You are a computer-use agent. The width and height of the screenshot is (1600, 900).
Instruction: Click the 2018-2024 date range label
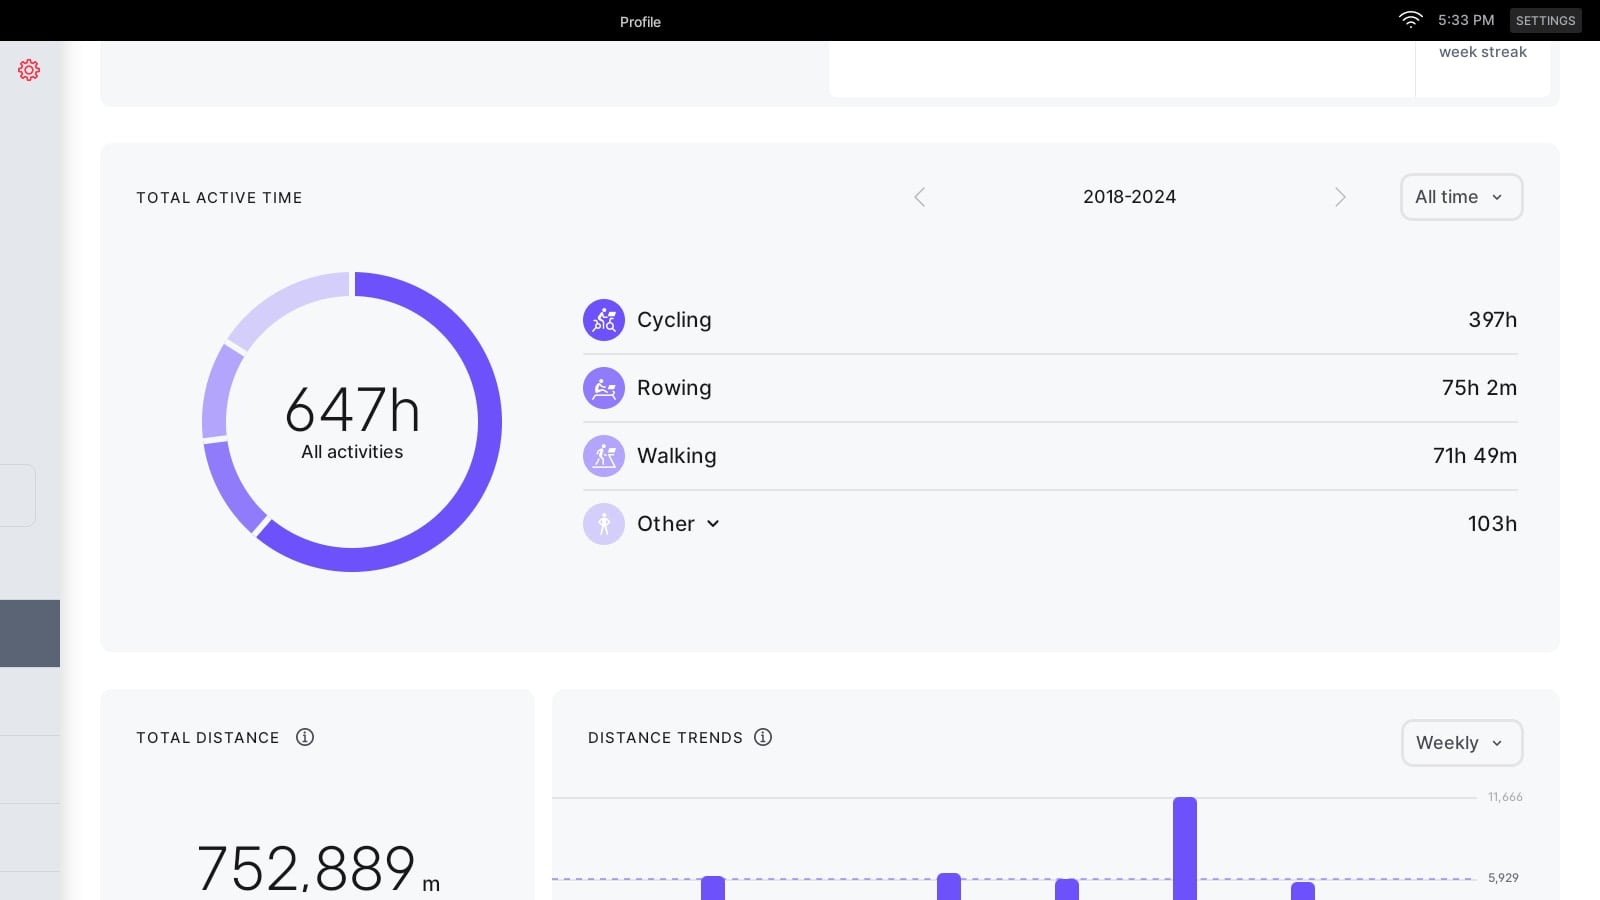click(1129, 197)
